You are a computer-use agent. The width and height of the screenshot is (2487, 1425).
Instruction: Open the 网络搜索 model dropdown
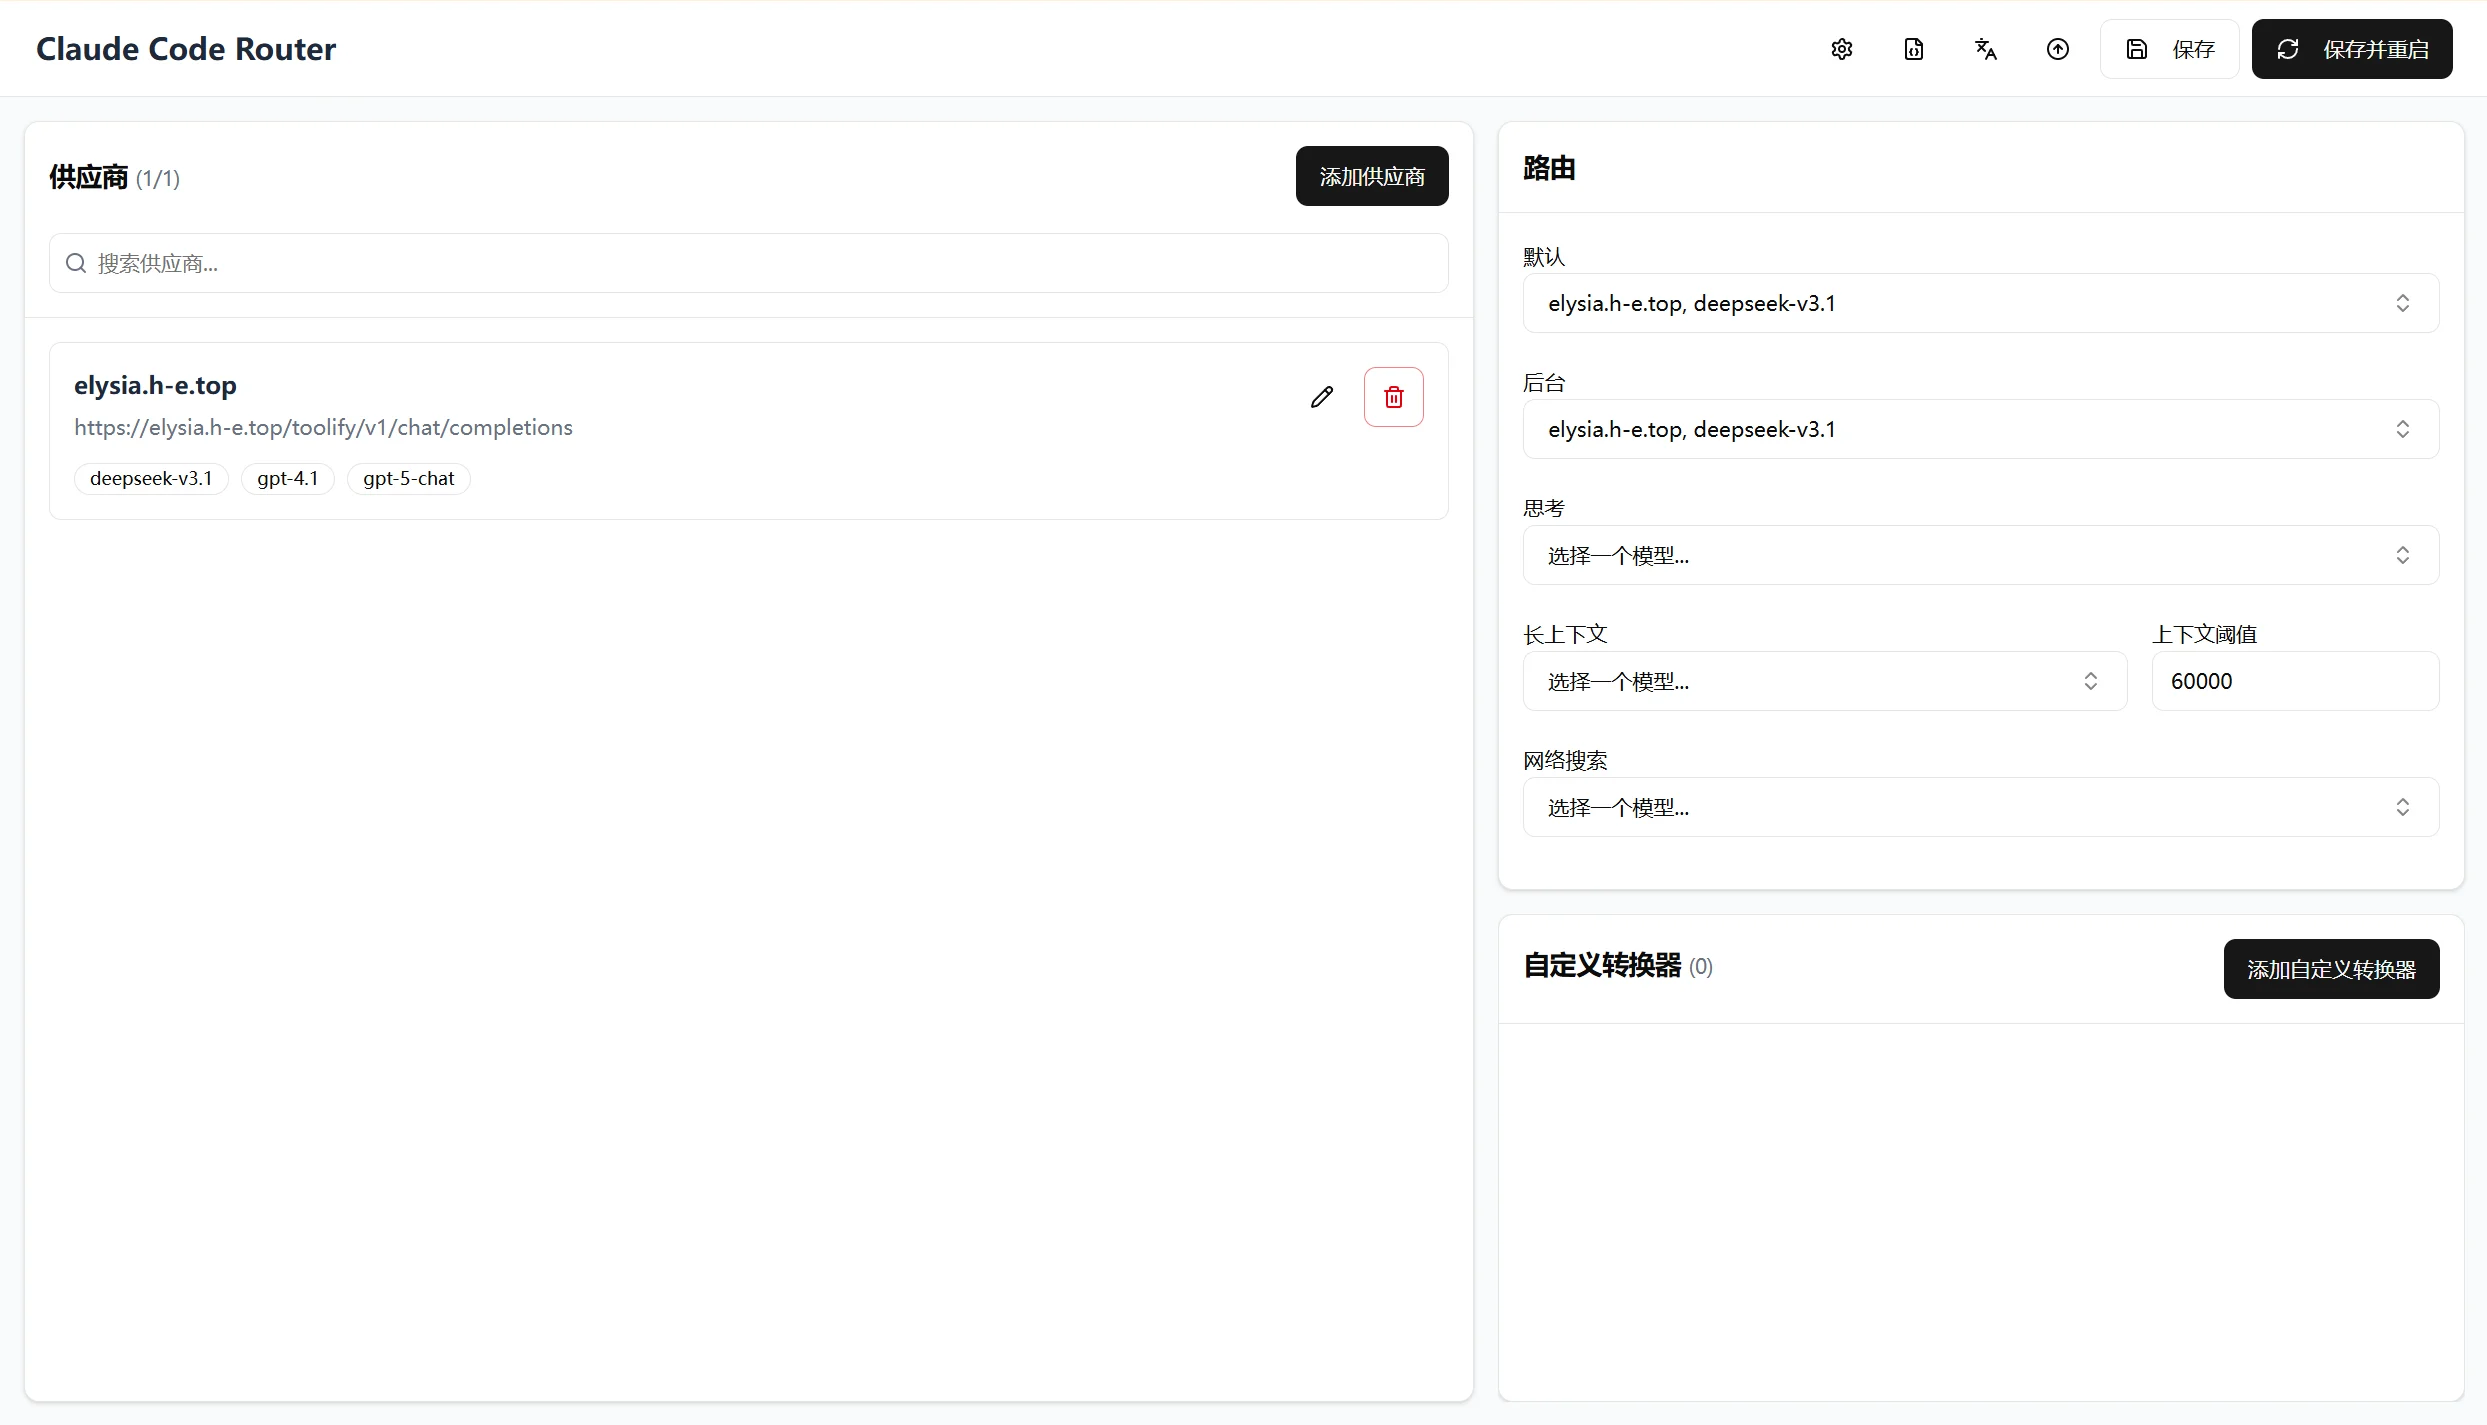[x=1980, y=807]
